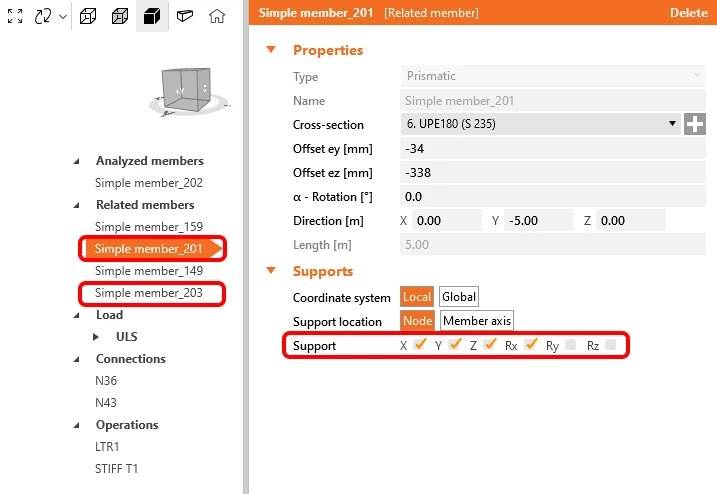Collapse the Properties section
This screenshot has width=717, height=494.
(x=271, y=49)
